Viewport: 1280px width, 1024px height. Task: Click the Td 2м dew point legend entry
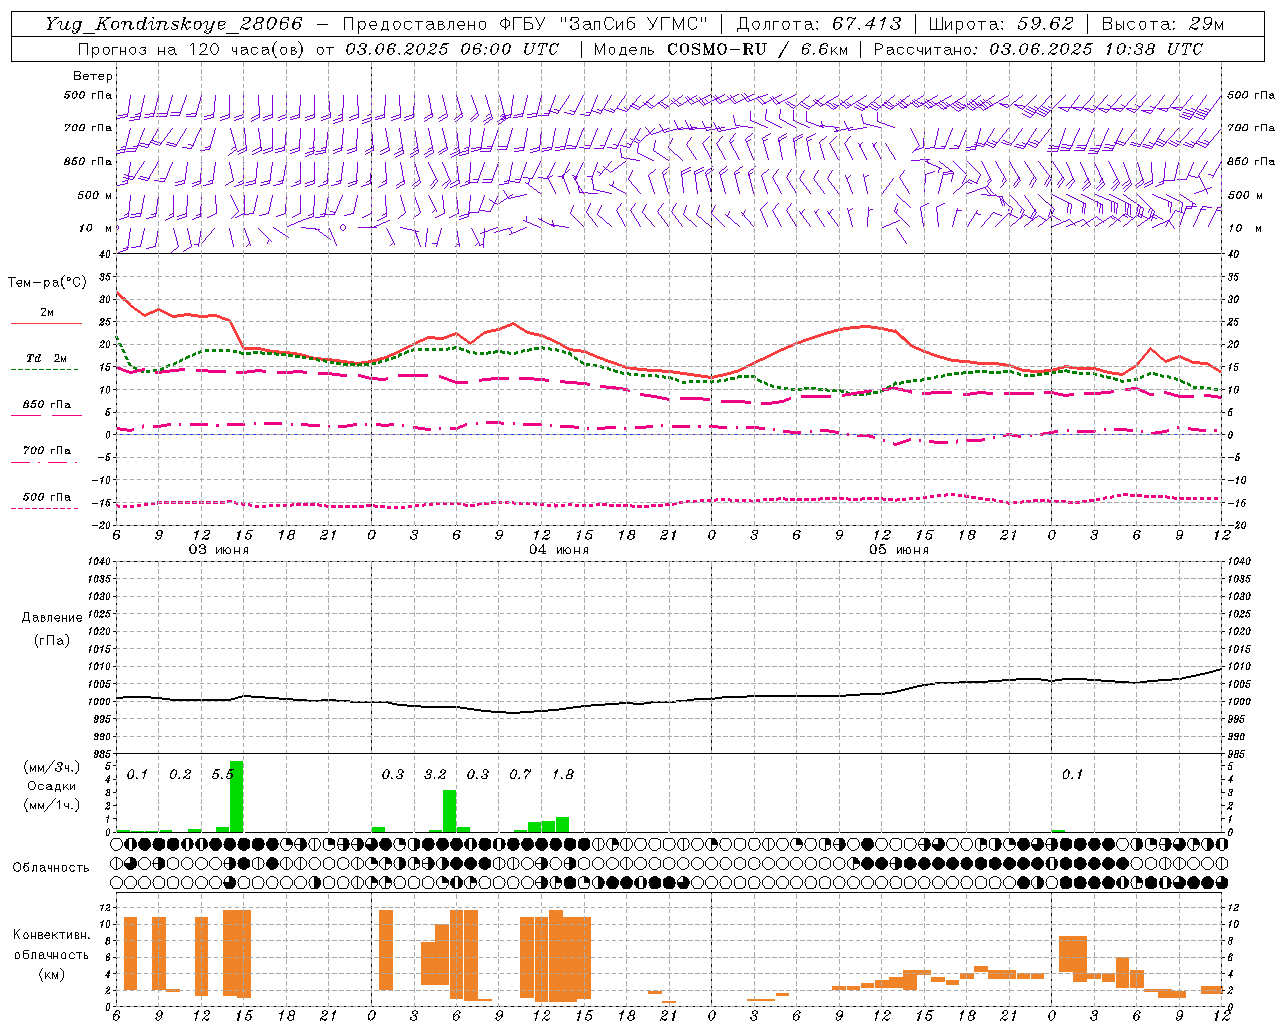pos(47,358)
